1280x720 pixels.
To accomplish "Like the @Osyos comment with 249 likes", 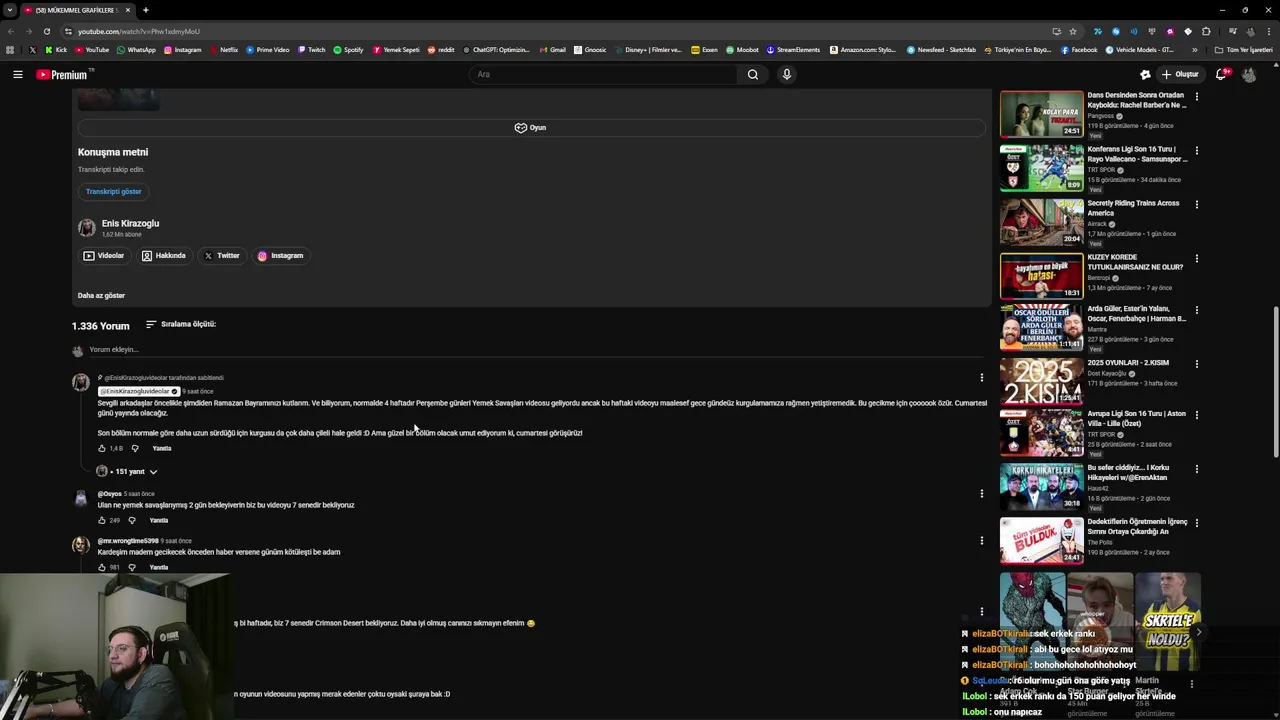I will coord(101,520).
